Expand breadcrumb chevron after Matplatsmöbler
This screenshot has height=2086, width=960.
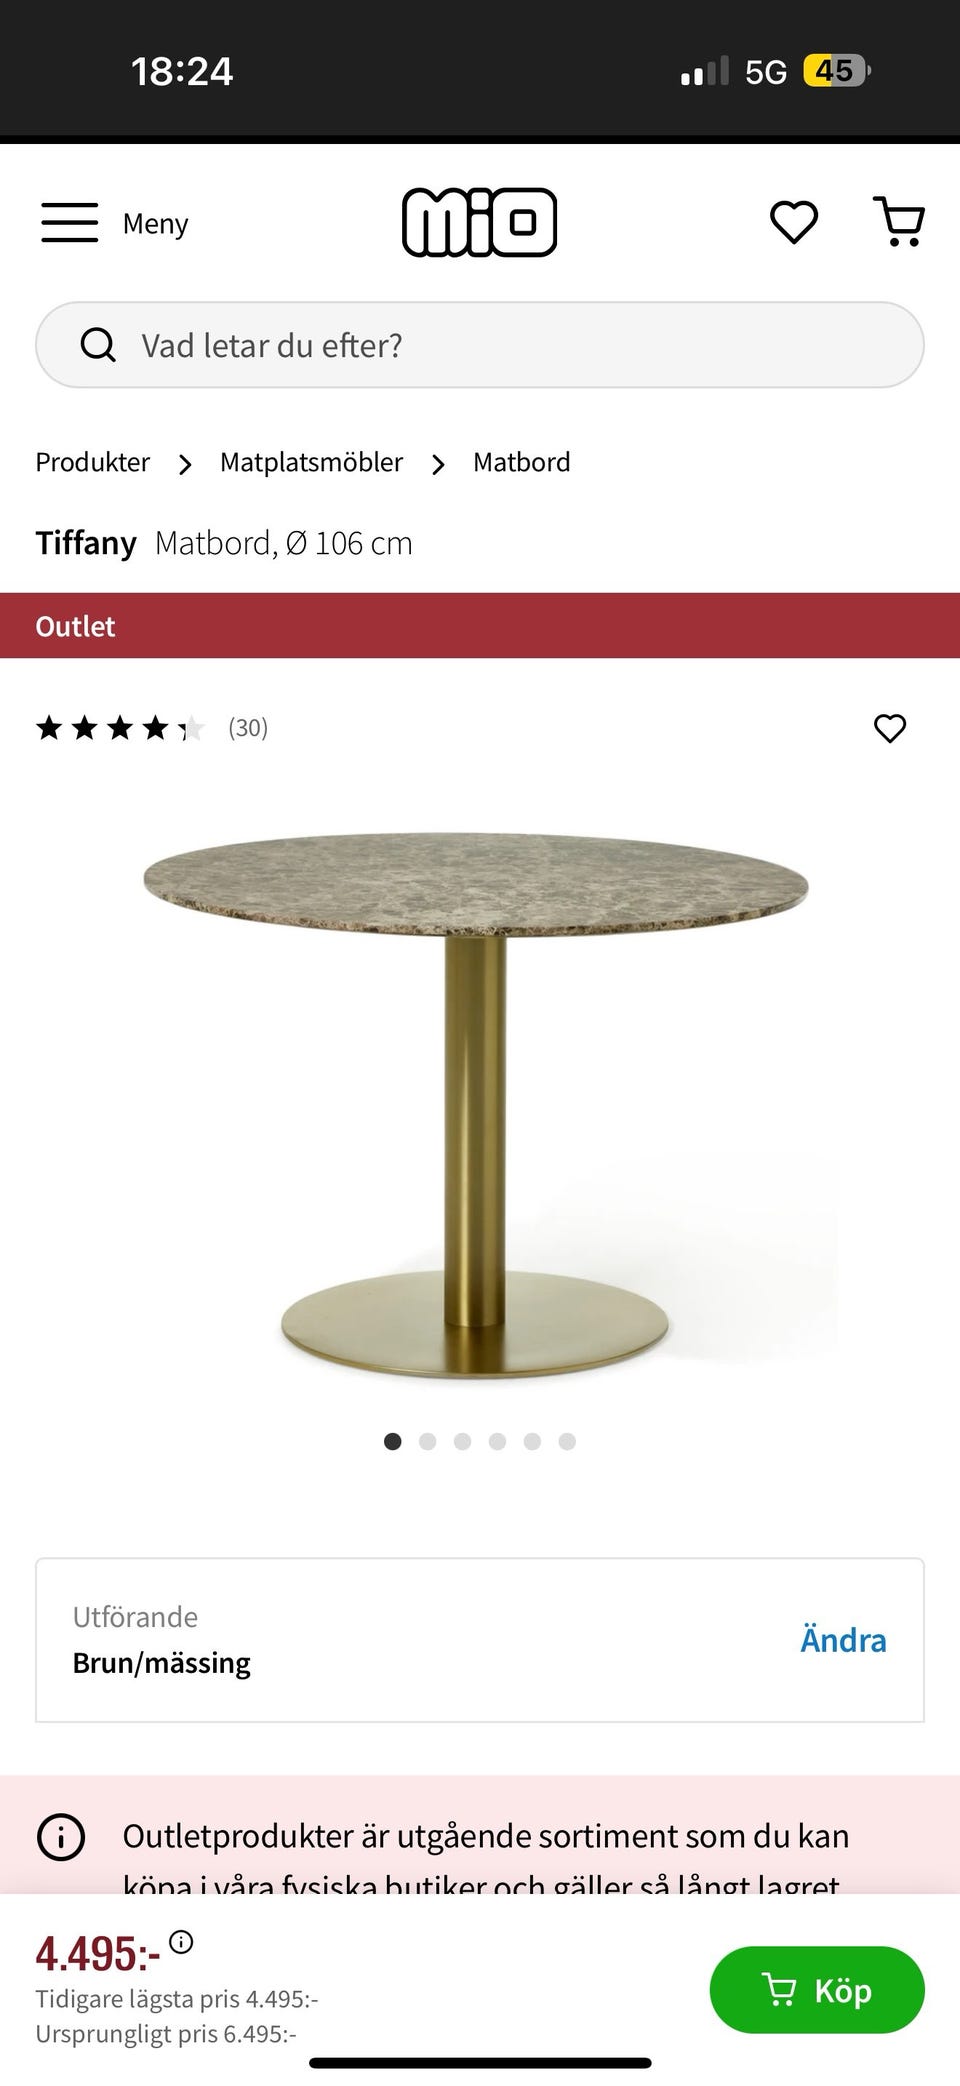(438, 464)
